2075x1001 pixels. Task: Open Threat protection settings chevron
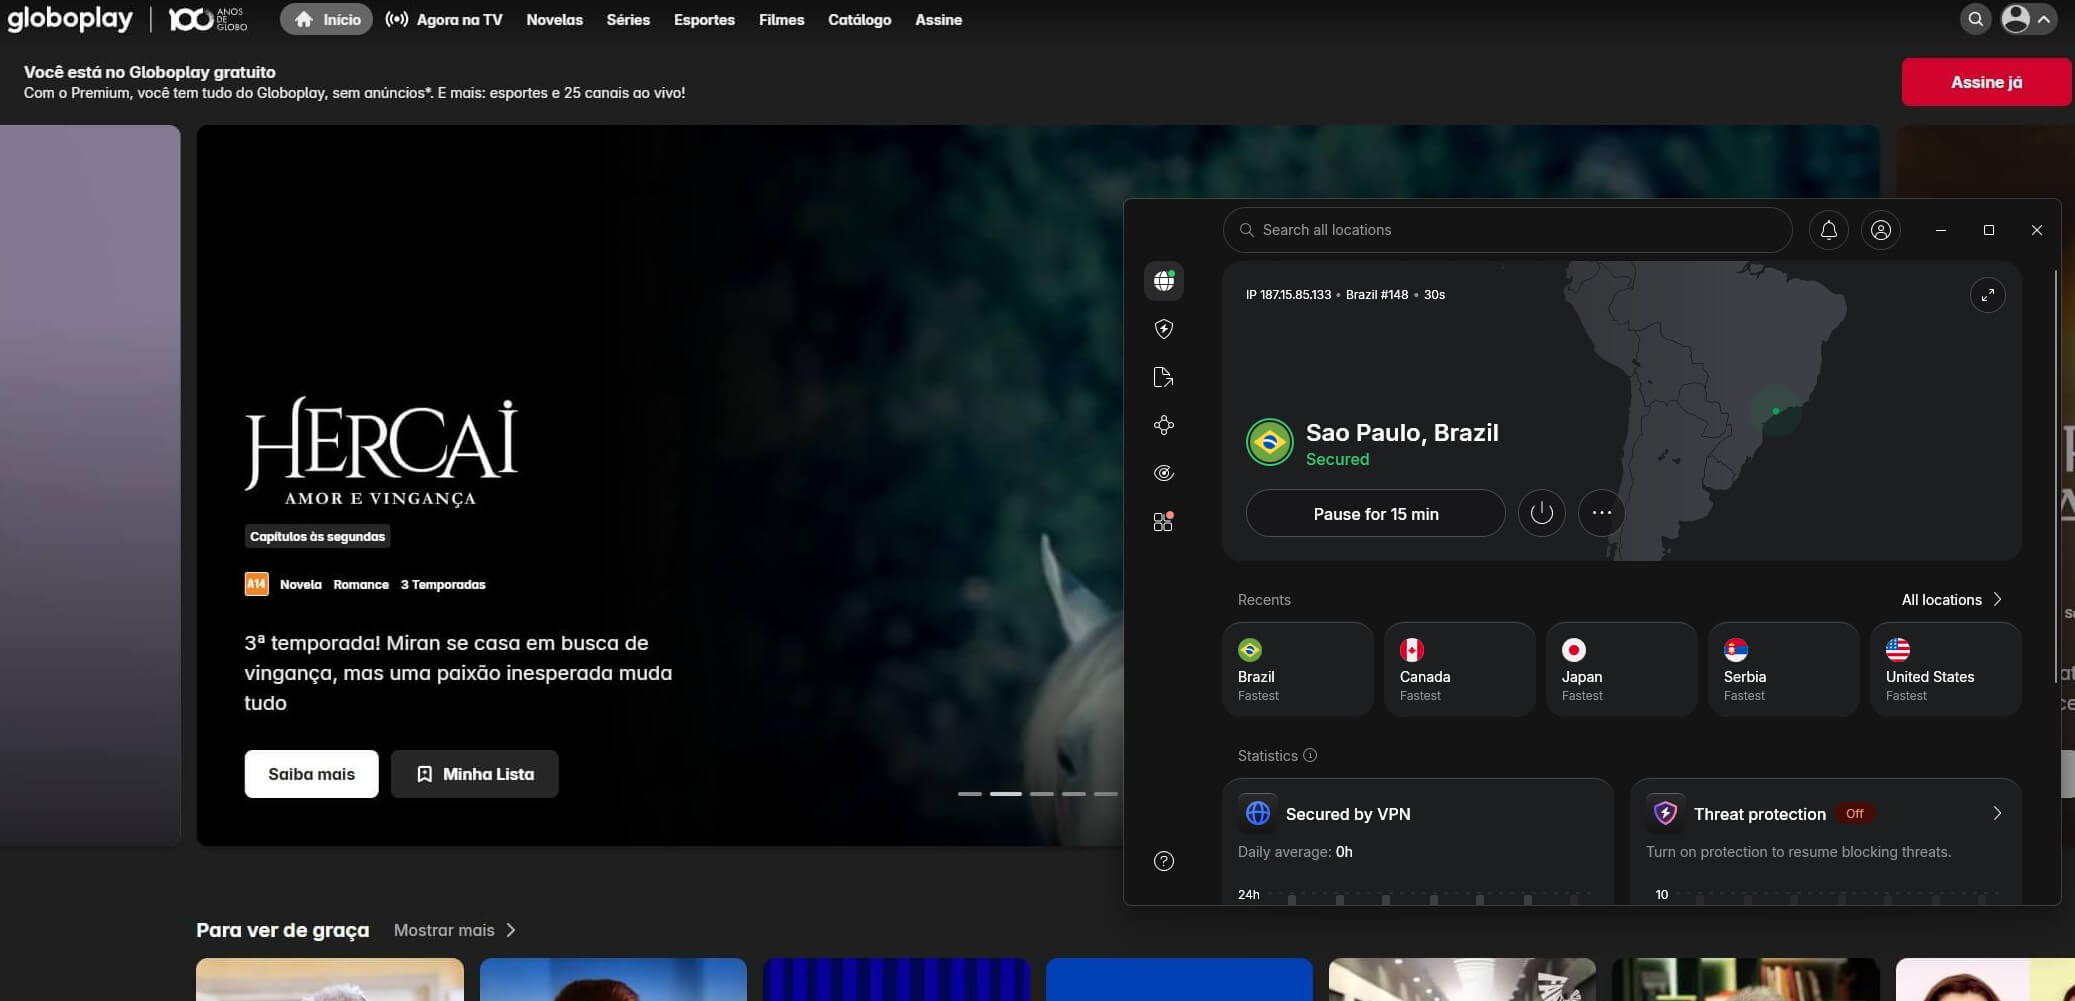pyautogui.click(x=1997, y=813)
